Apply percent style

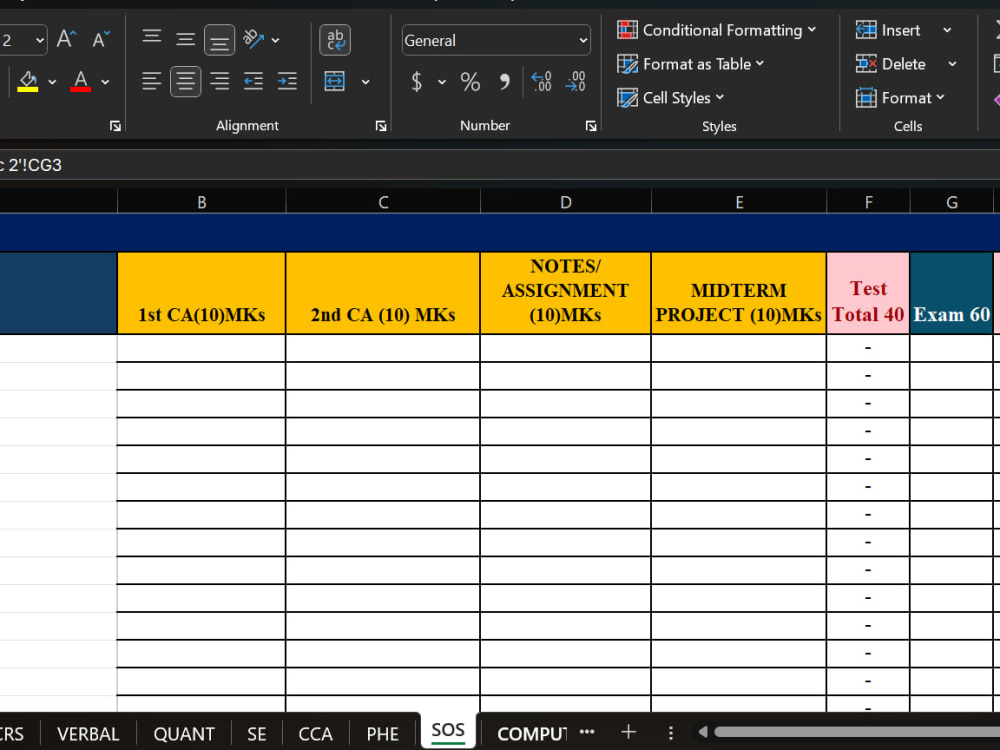pyautogui.click(x=470, y=82)
